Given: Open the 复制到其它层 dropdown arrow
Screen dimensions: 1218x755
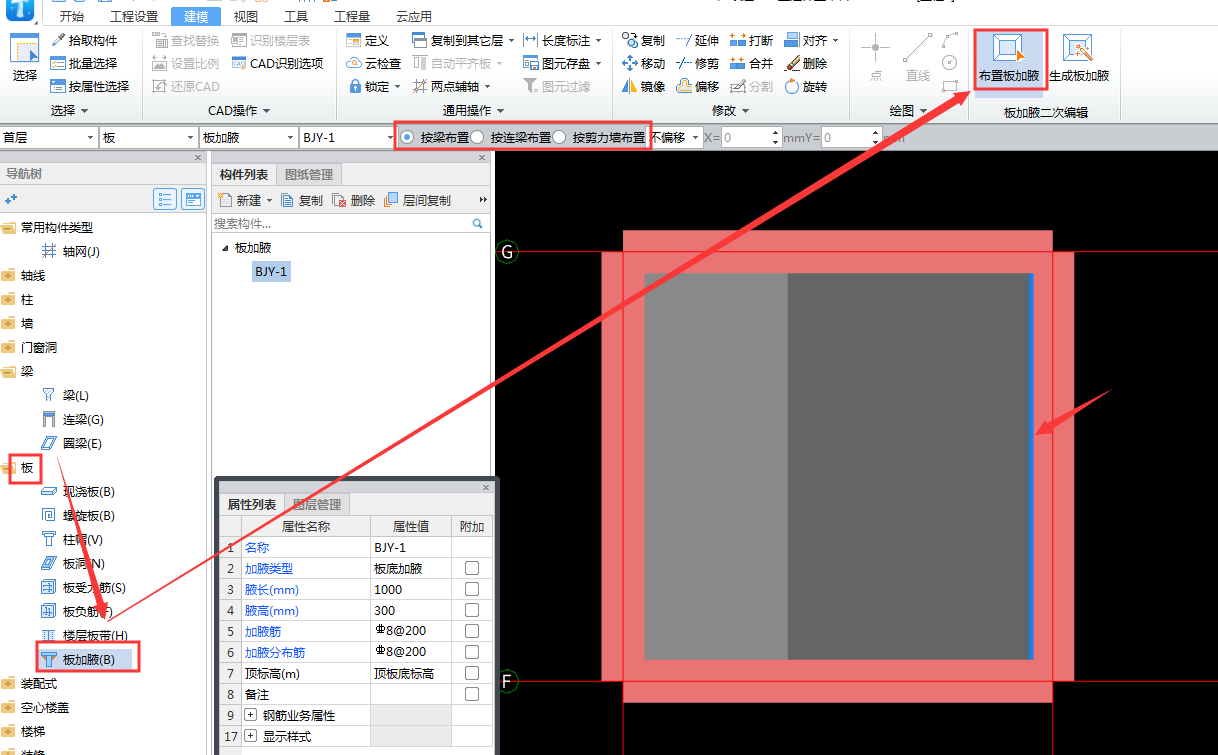Looking at the screenshot, I should click(x=511, y=40).
